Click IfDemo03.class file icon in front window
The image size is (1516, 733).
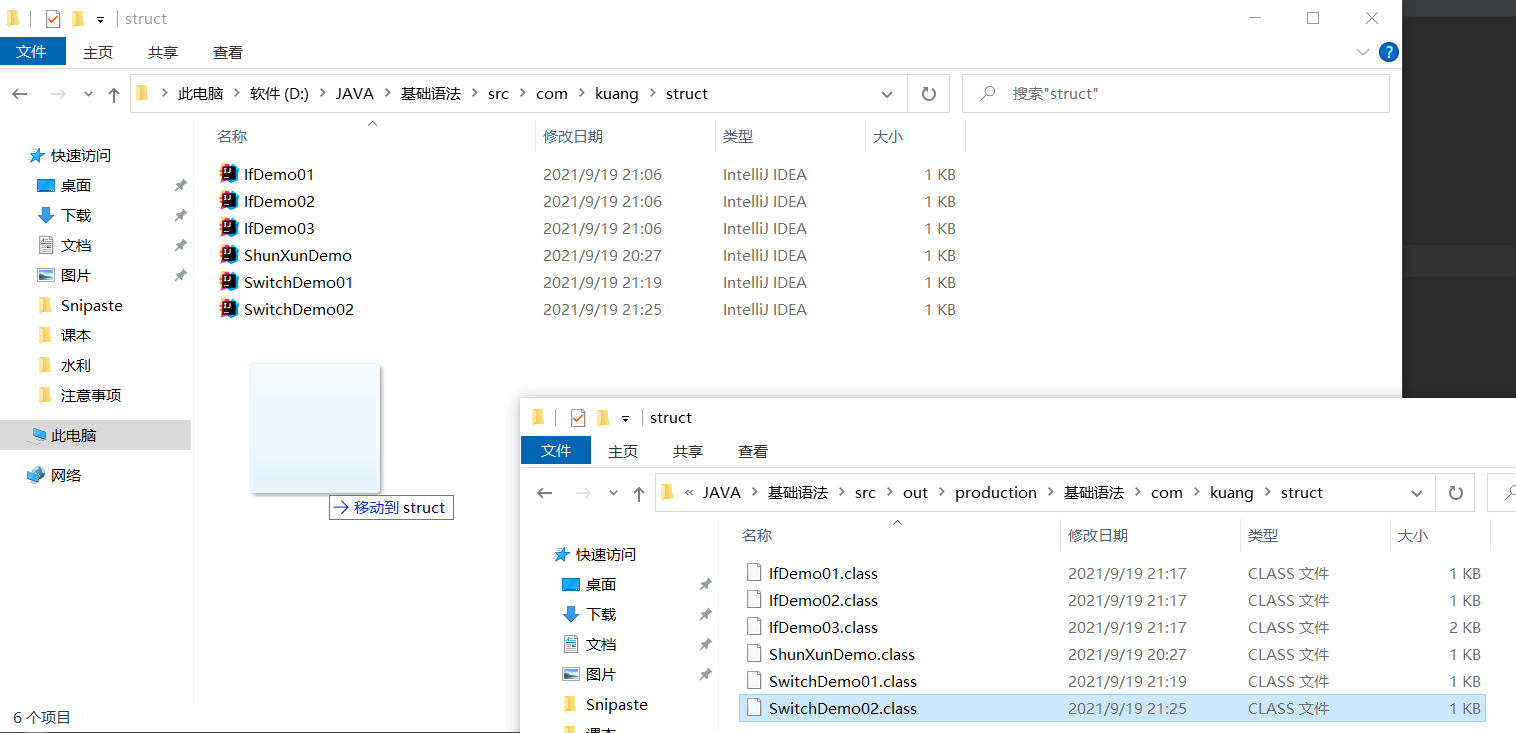tap(755, 627)
